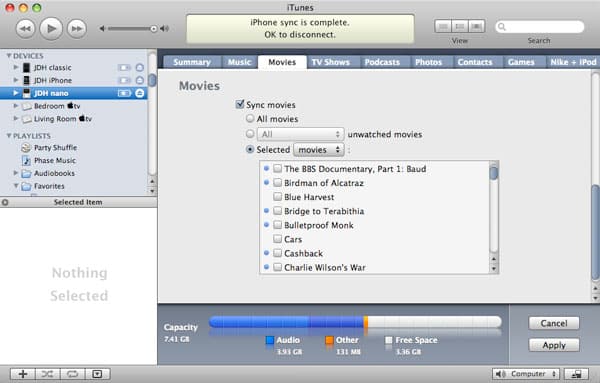Expand the Audiobooks folder triangle
Screen dimensions: 600x383
click(16, 173)
